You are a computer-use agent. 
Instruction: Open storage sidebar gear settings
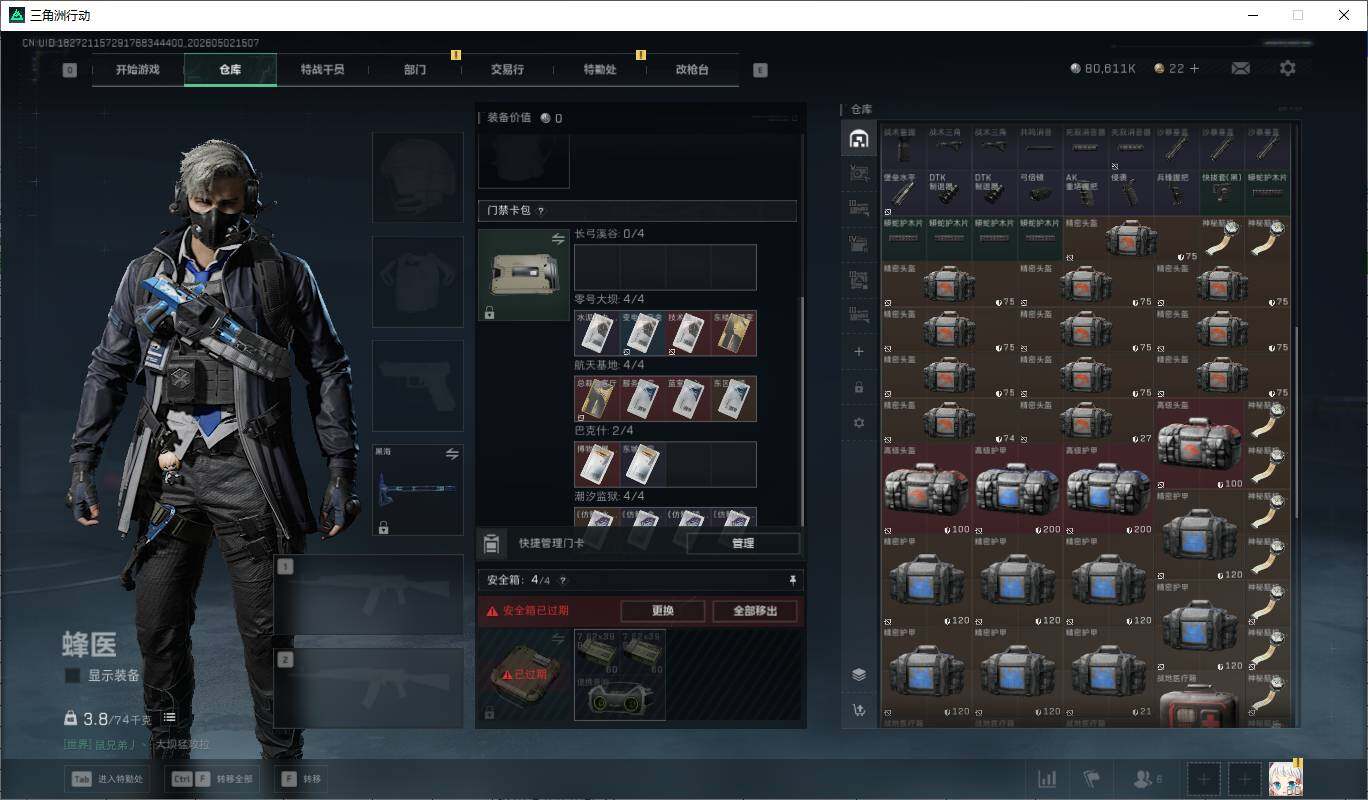pos(858,422)
